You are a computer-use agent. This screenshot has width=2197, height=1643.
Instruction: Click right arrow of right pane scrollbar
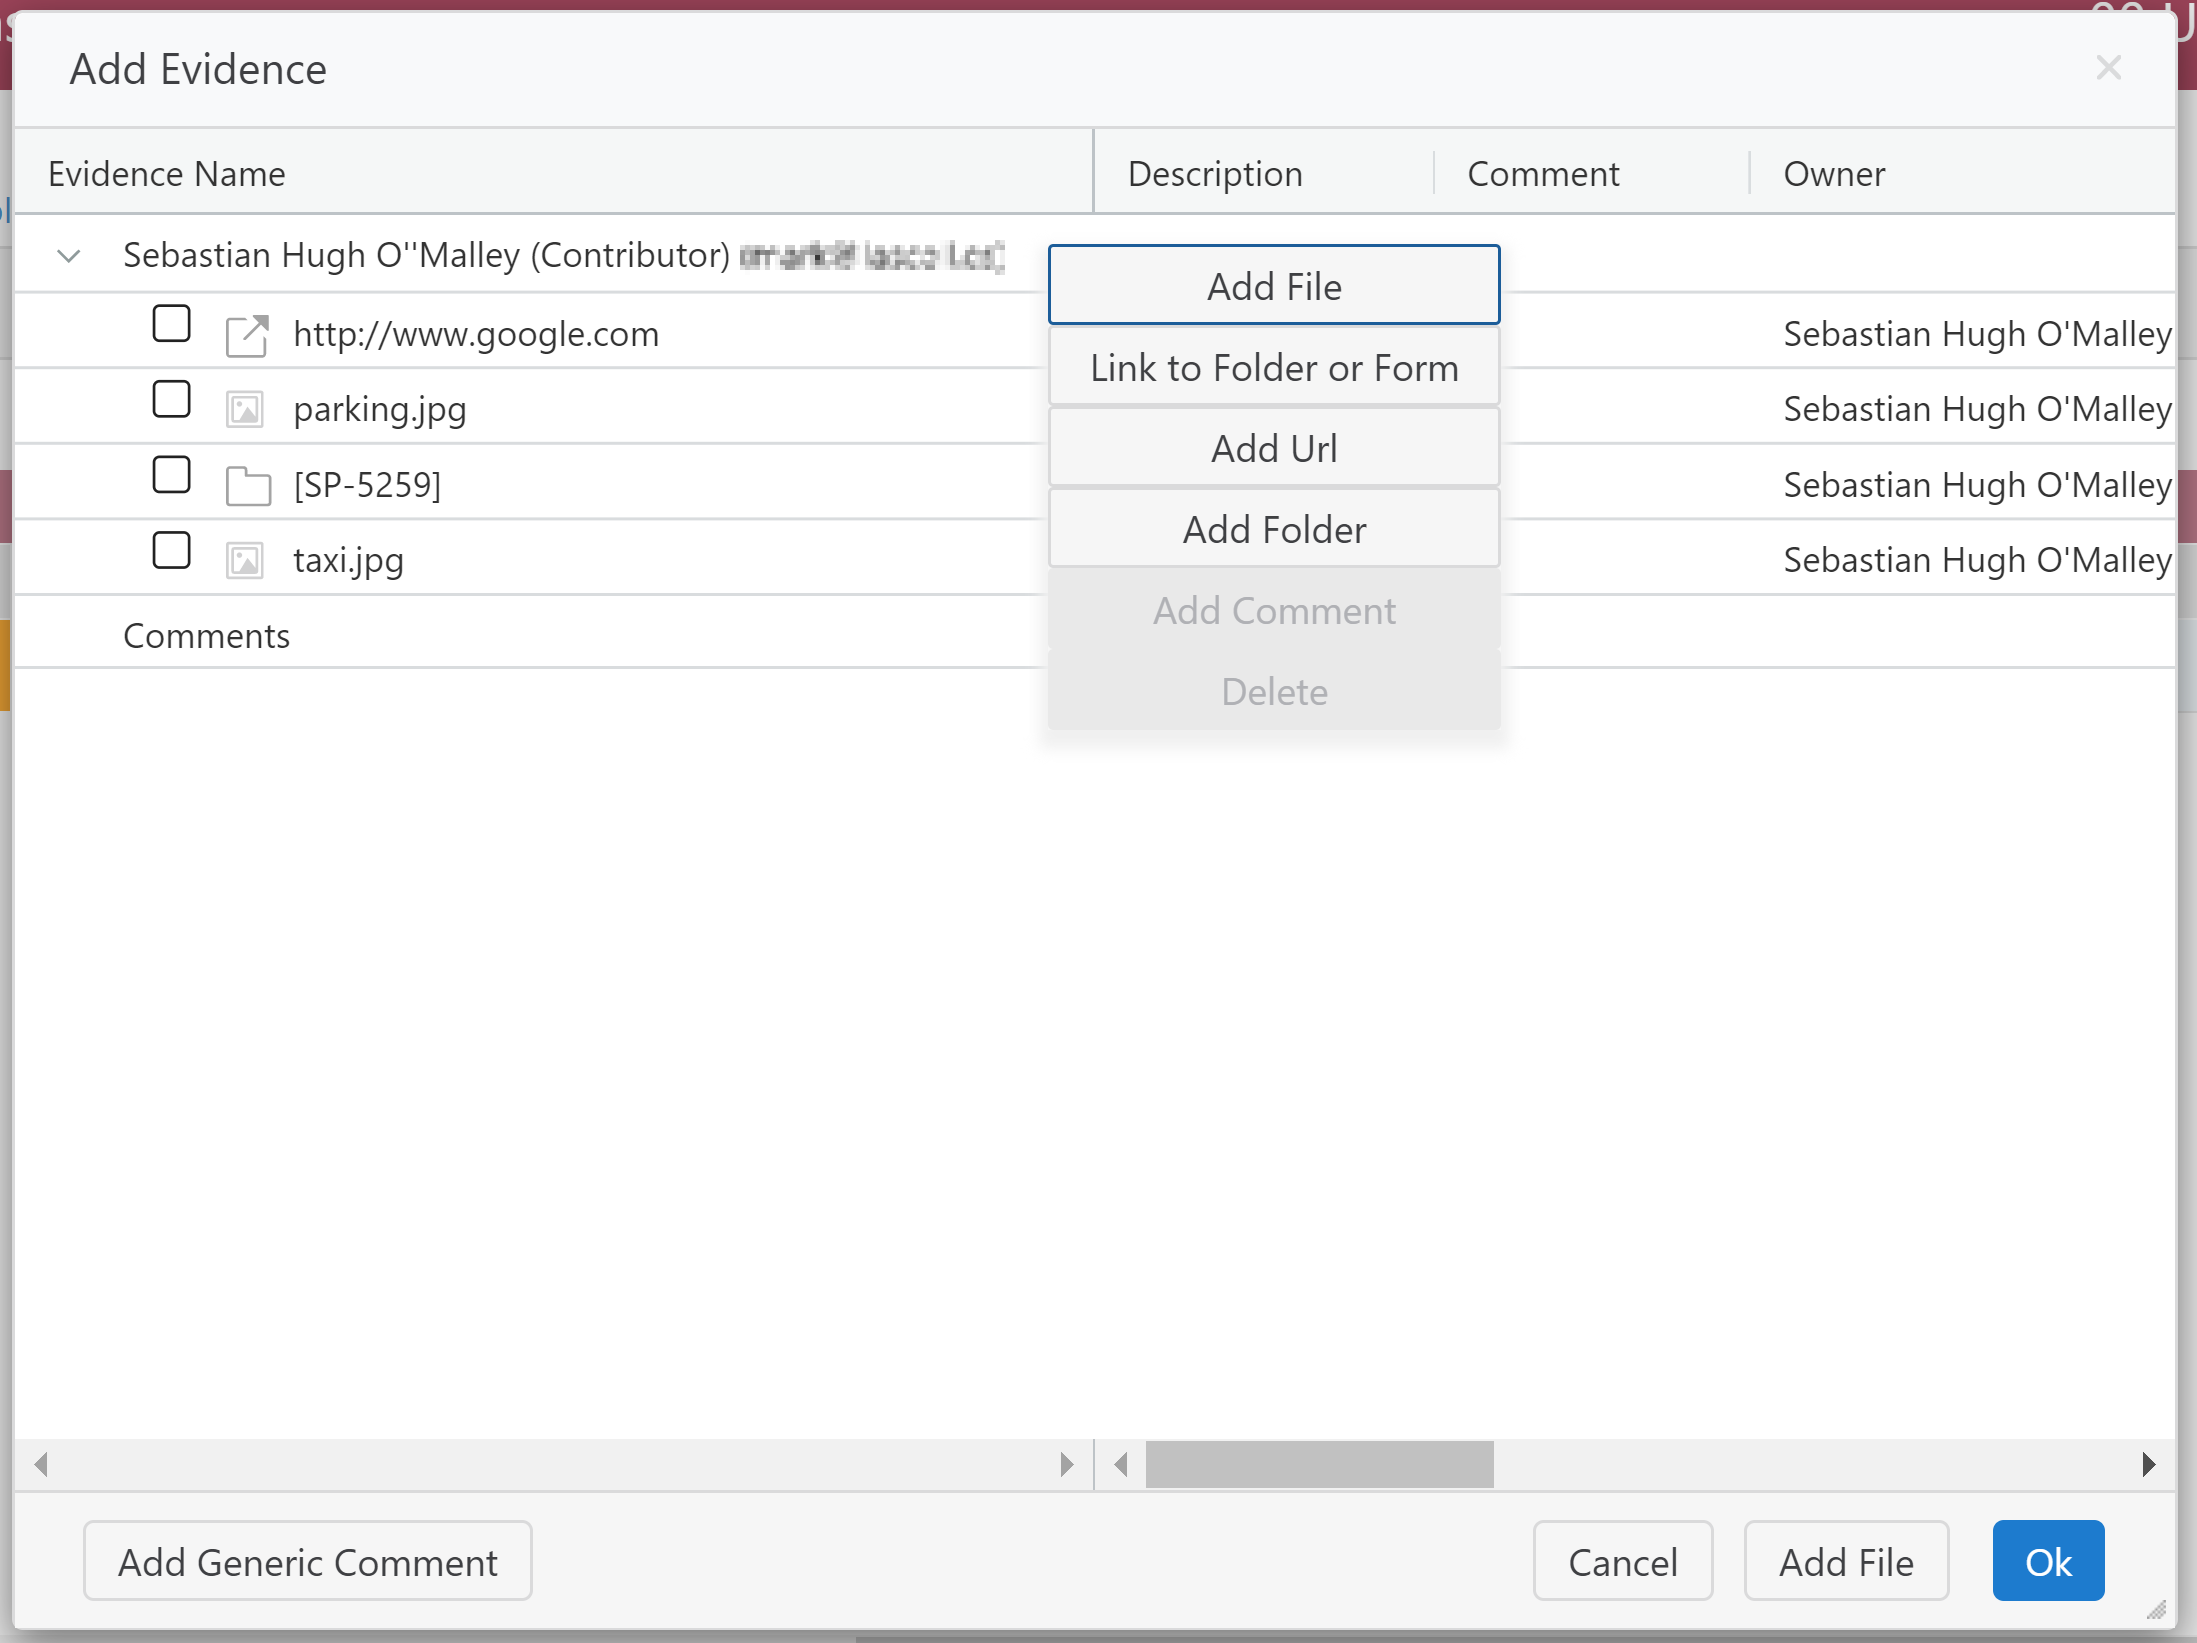(x=2148, y=1465)
